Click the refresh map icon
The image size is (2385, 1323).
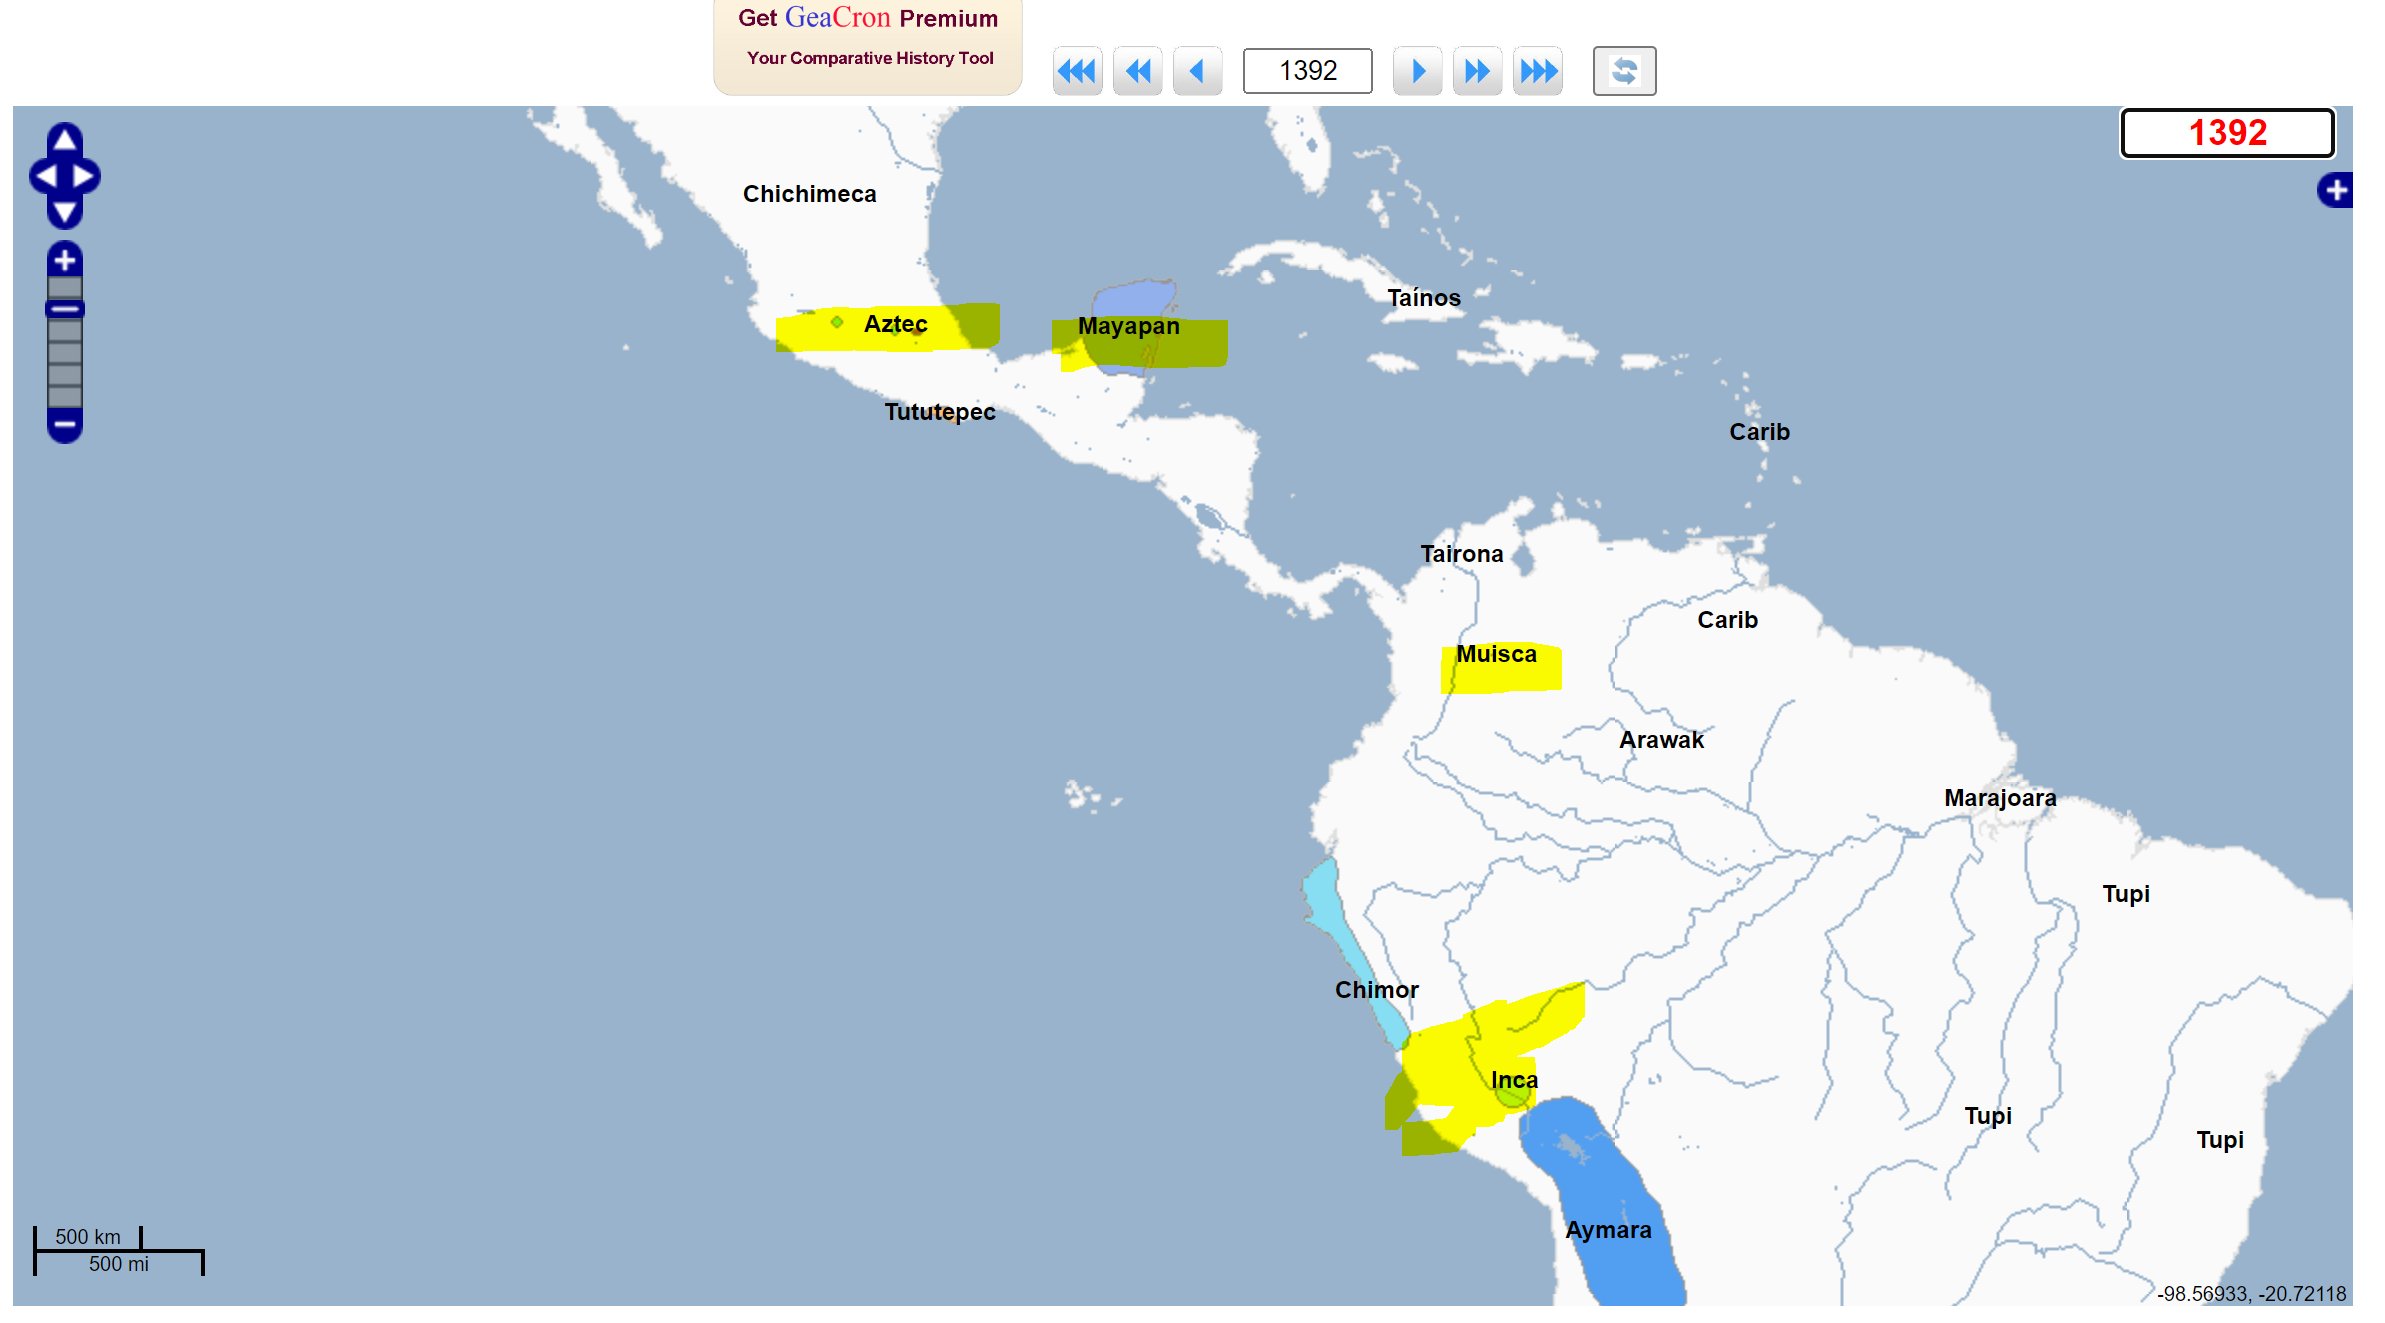(1623, 71)
